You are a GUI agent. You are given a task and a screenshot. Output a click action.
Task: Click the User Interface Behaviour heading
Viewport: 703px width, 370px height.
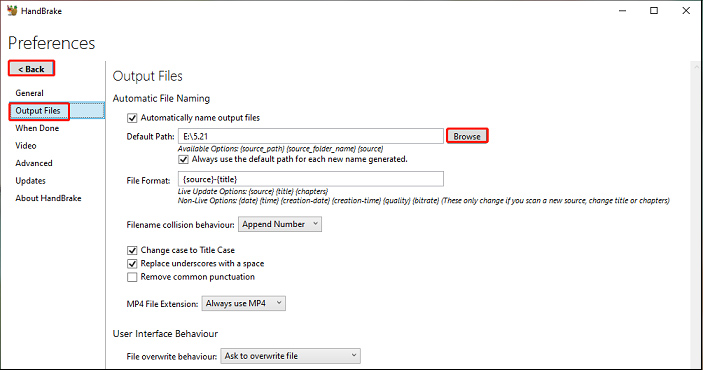coord(165,334)
